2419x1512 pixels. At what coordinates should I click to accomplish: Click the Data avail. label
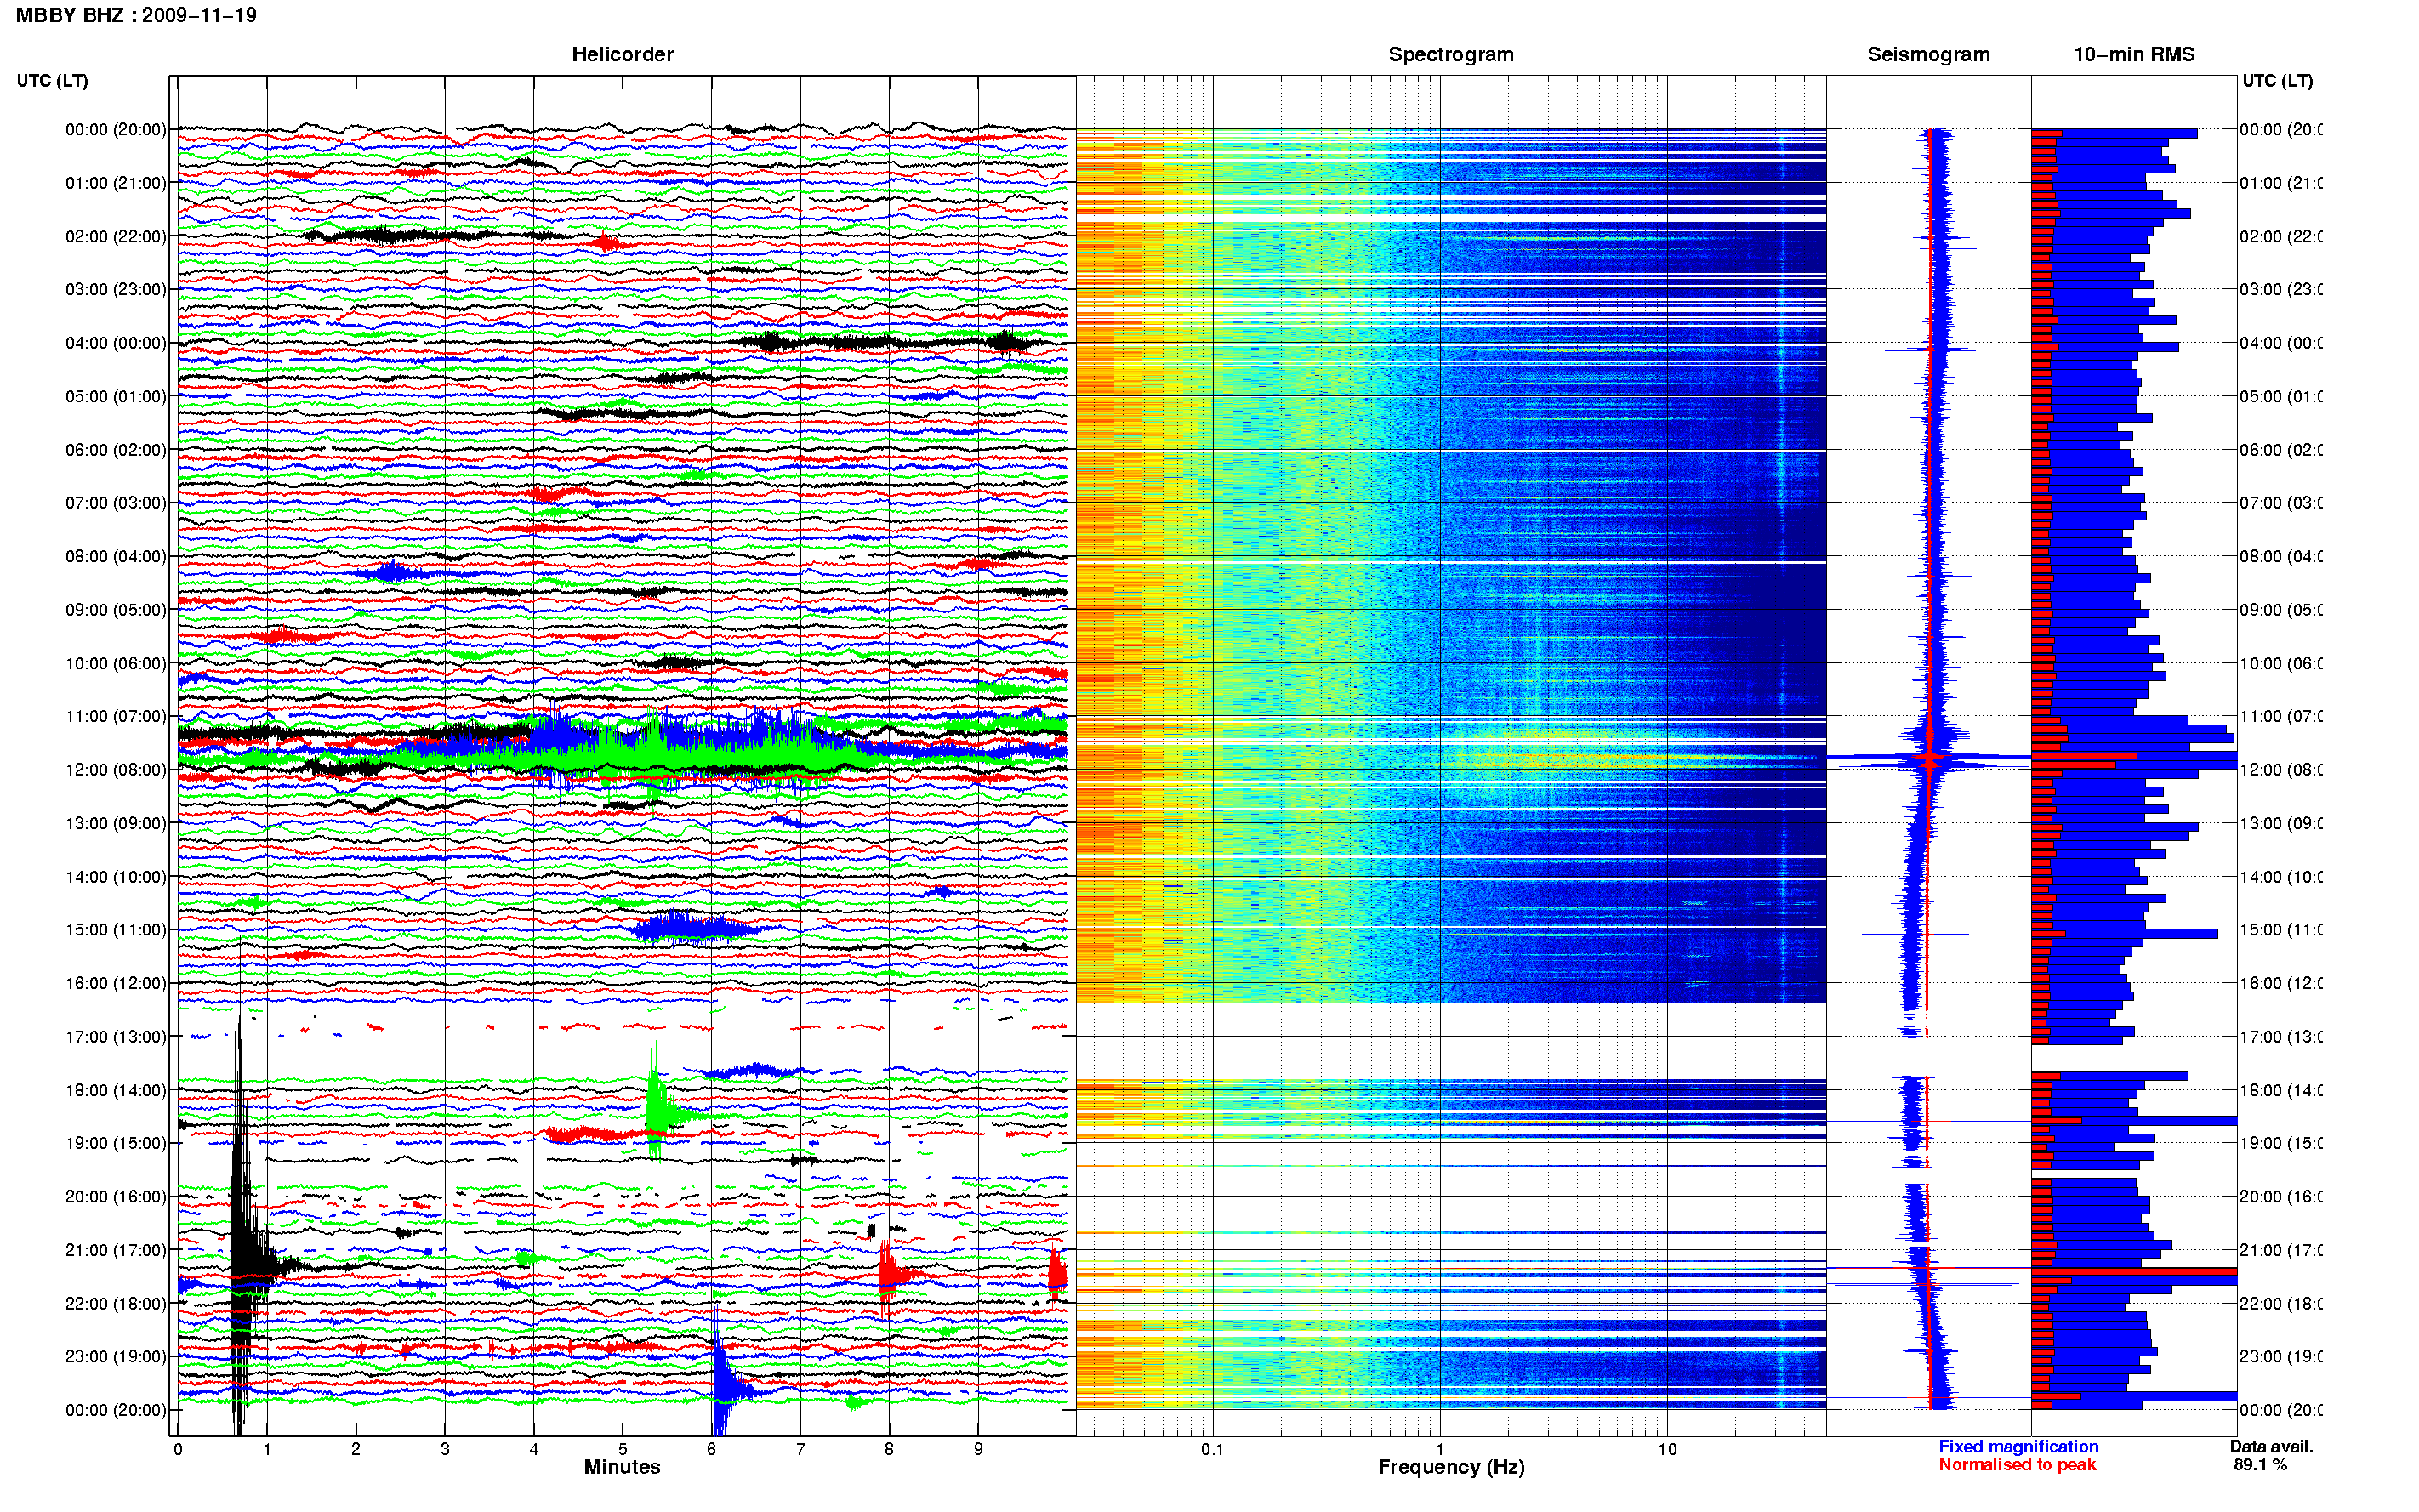coord(2272,1446)
